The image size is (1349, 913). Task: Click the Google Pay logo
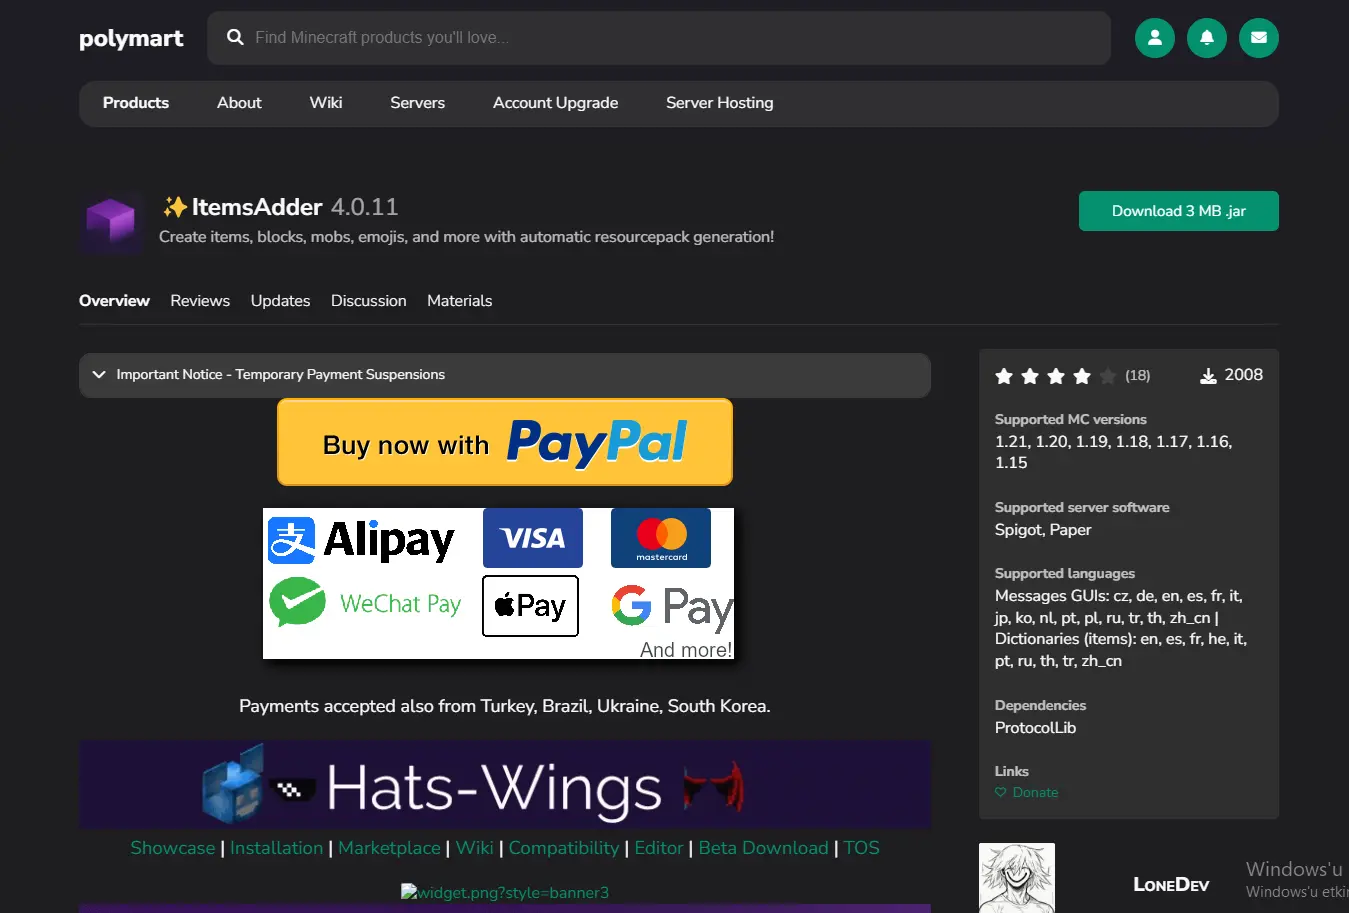pos(672,606)
